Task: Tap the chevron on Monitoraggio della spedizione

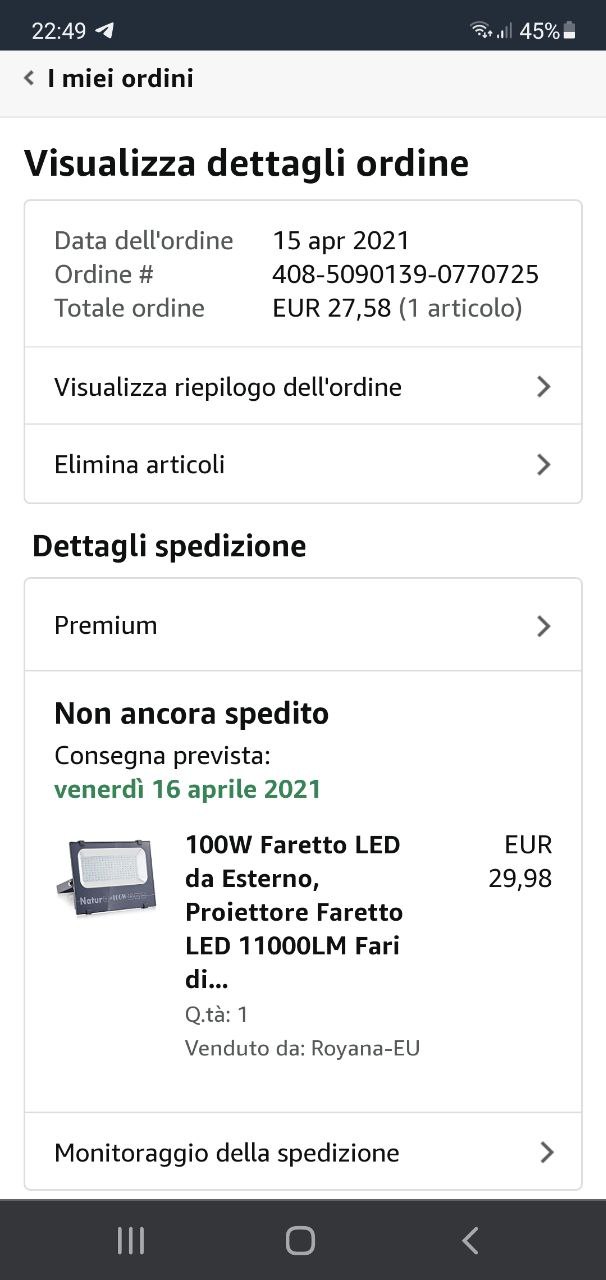Action: tap(546, 1152)
